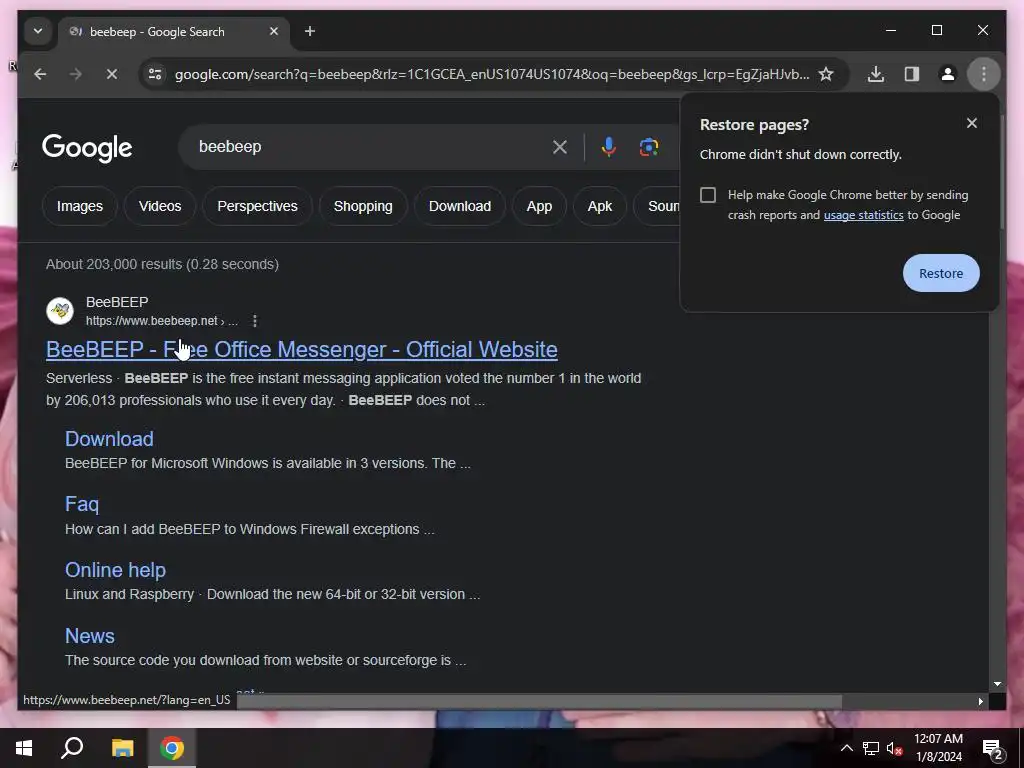Select the Perspectives filter
Screen dimensions: 1024x768
[x=257, y=206]
